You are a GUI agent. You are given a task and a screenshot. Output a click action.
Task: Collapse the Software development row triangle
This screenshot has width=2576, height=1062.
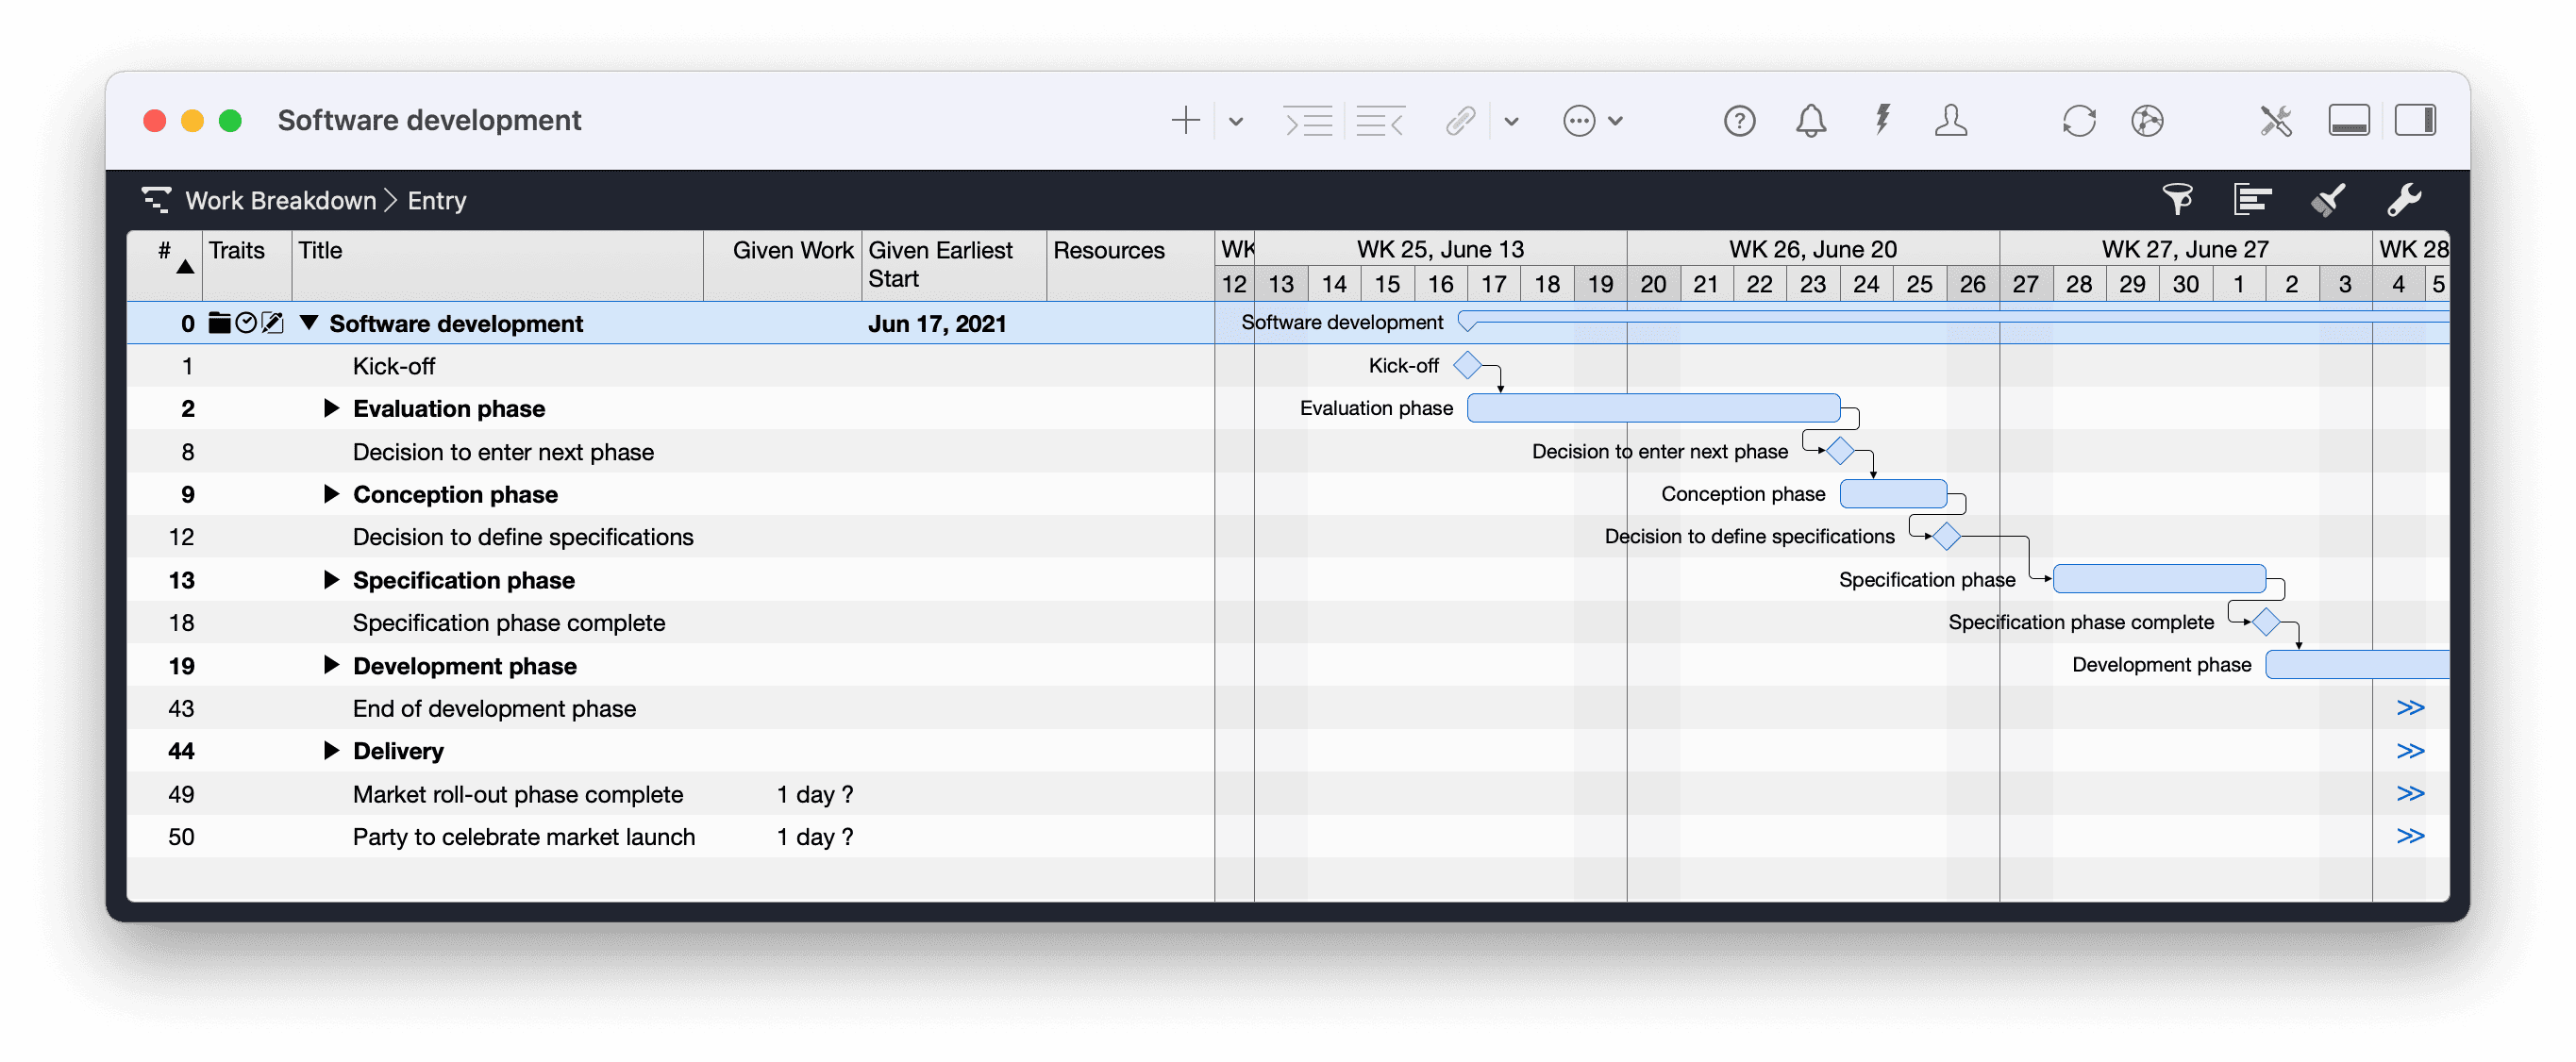point(309,323)
